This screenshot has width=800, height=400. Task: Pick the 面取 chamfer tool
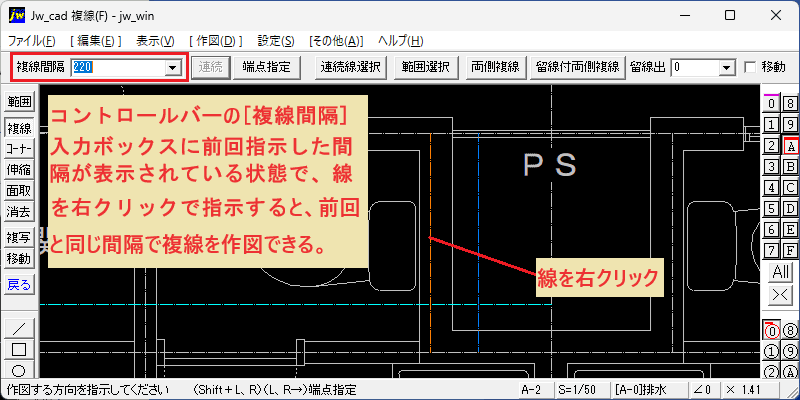tap(19, 191)
